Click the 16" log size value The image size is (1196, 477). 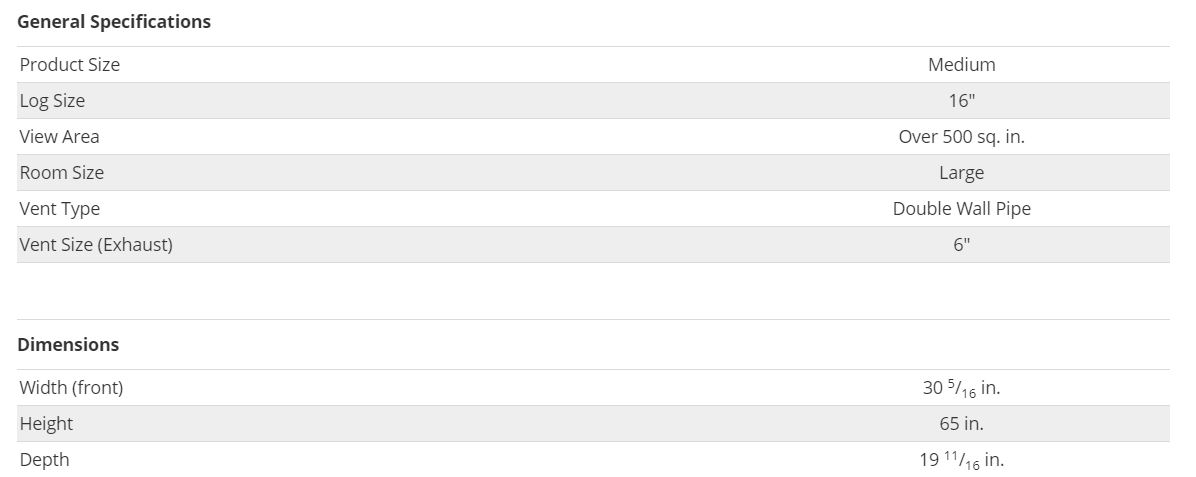(961, 101)
